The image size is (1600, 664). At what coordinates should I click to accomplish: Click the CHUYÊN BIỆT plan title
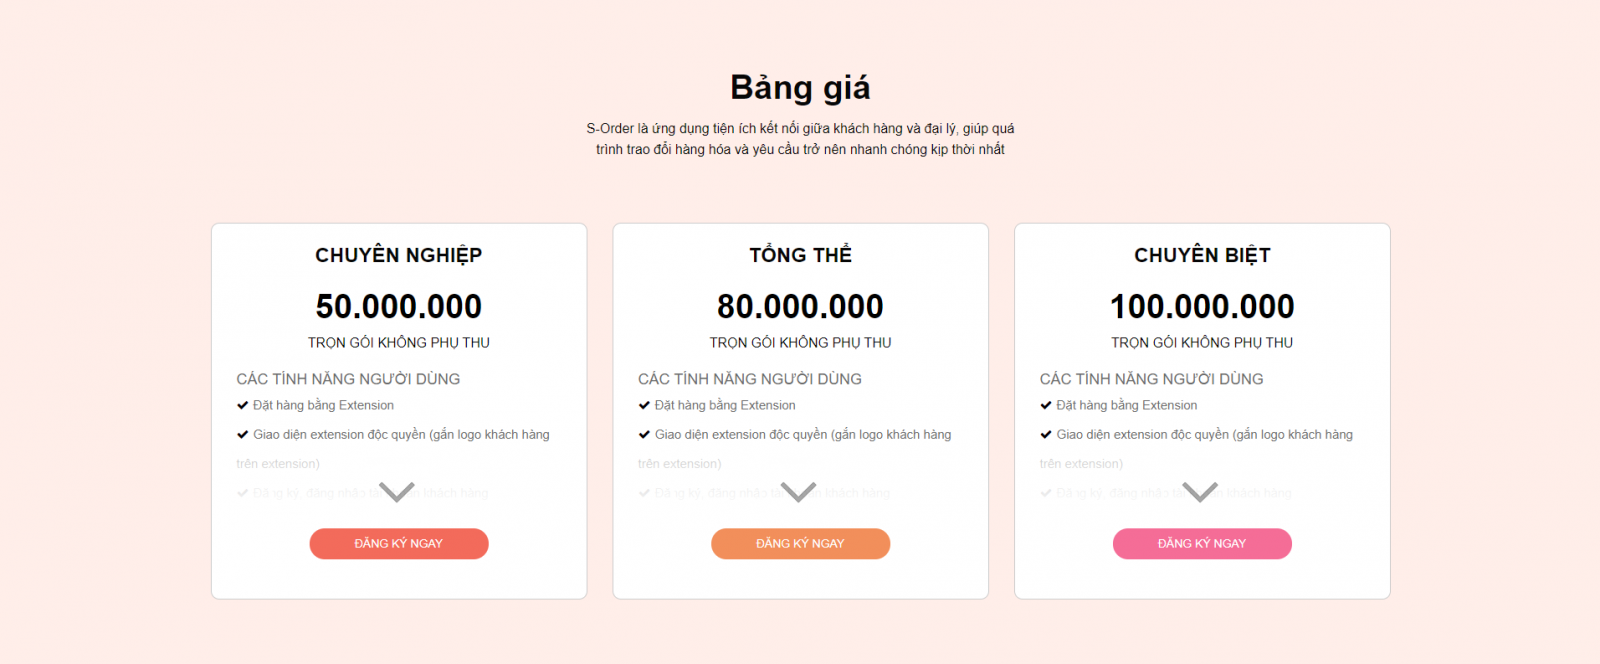click(1202, 255)
